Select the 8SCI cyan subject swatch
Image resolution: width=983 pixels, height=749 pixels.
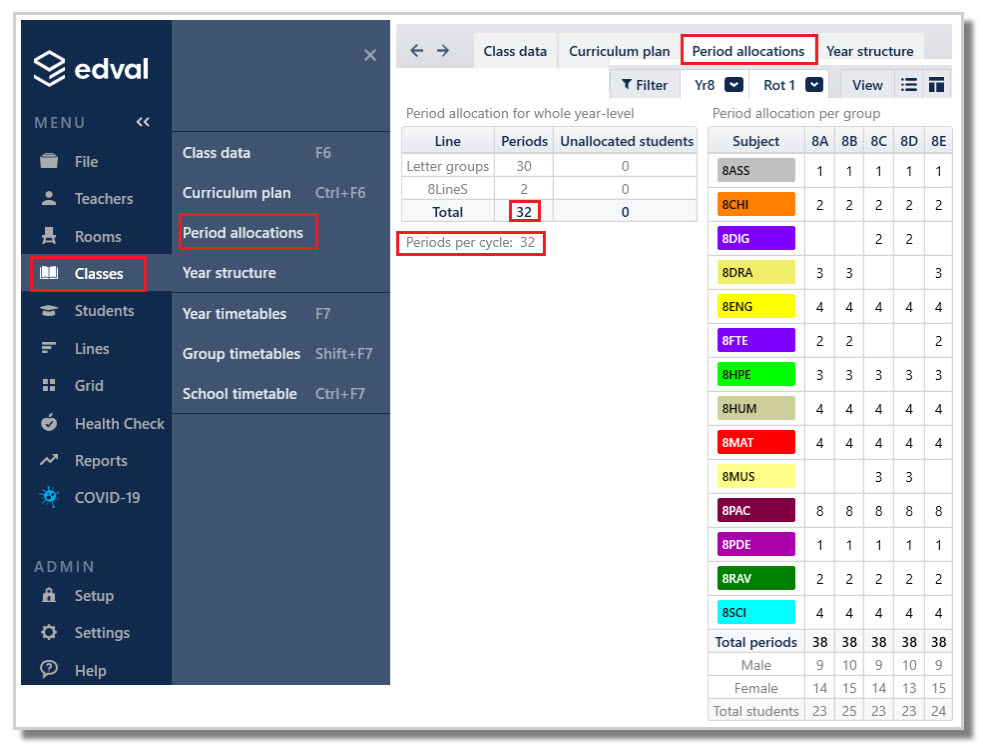point(755,612)
